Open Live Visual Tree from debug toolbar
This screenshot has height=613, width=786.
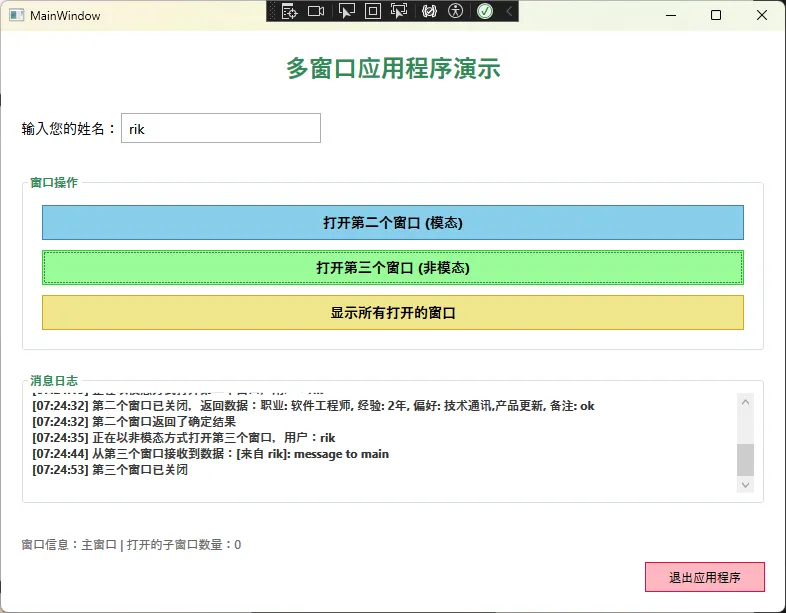pyautogui.click(x=289, y=11)
